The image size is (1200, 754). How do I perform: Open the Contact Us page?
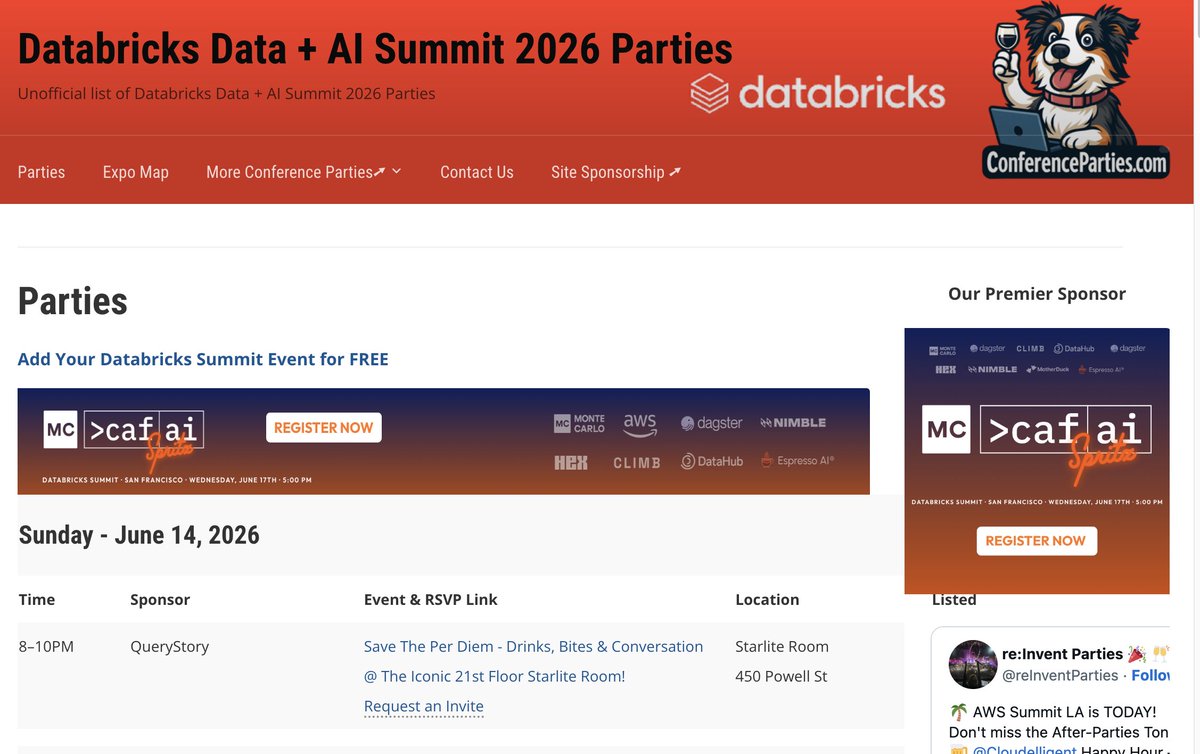[477, 172]
